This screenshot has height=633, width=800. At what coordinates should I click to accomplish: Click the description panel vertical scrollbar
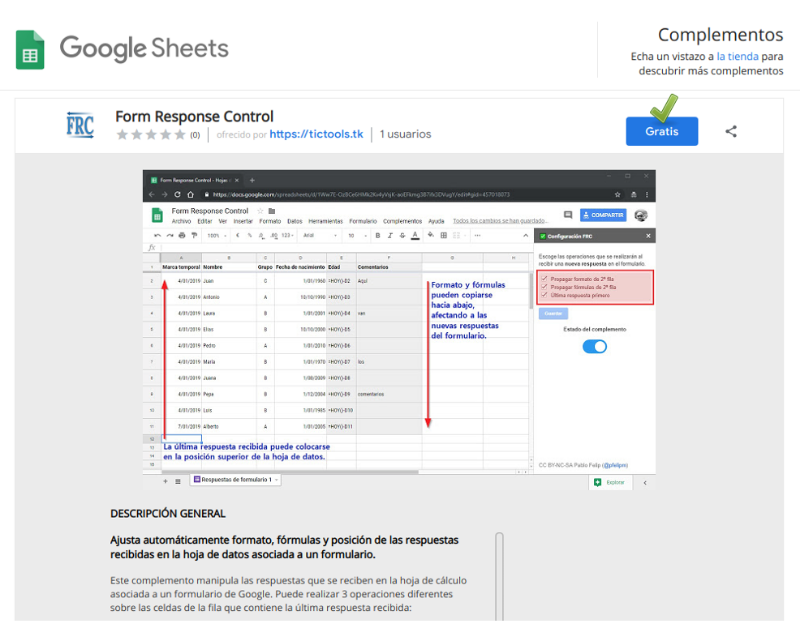click(499, 576)
